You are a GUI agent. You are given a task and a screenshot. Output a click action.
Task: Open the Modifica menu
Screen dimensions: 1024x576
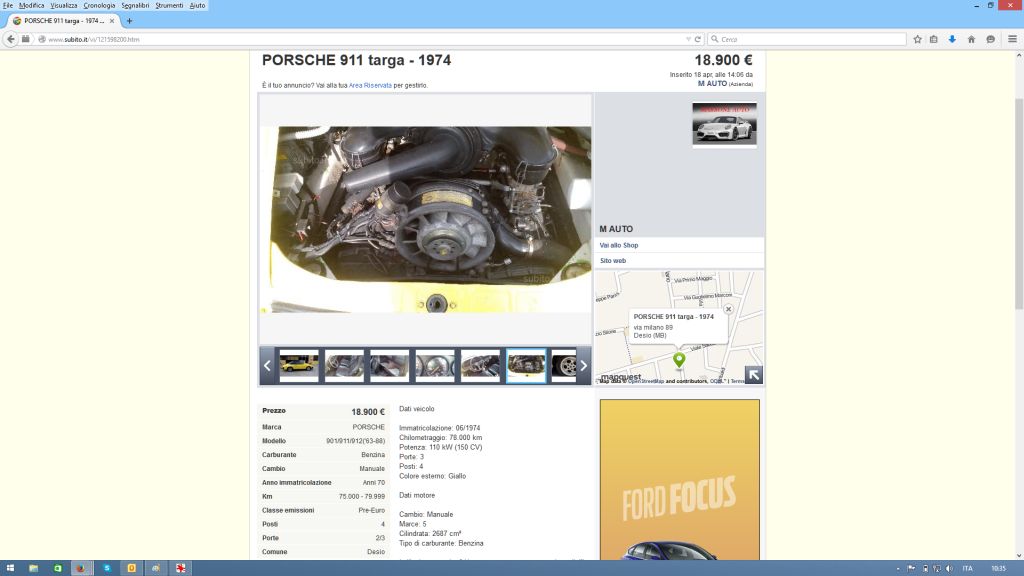31,5
